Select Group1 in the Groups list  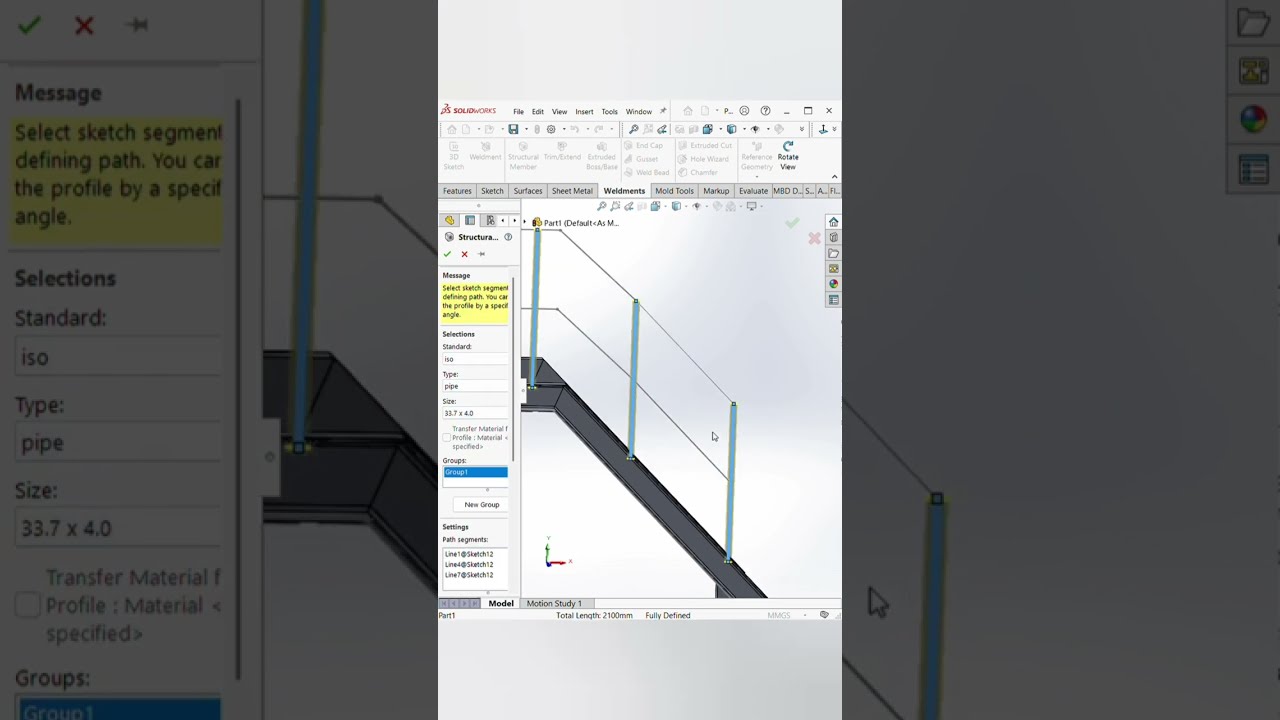476,472
